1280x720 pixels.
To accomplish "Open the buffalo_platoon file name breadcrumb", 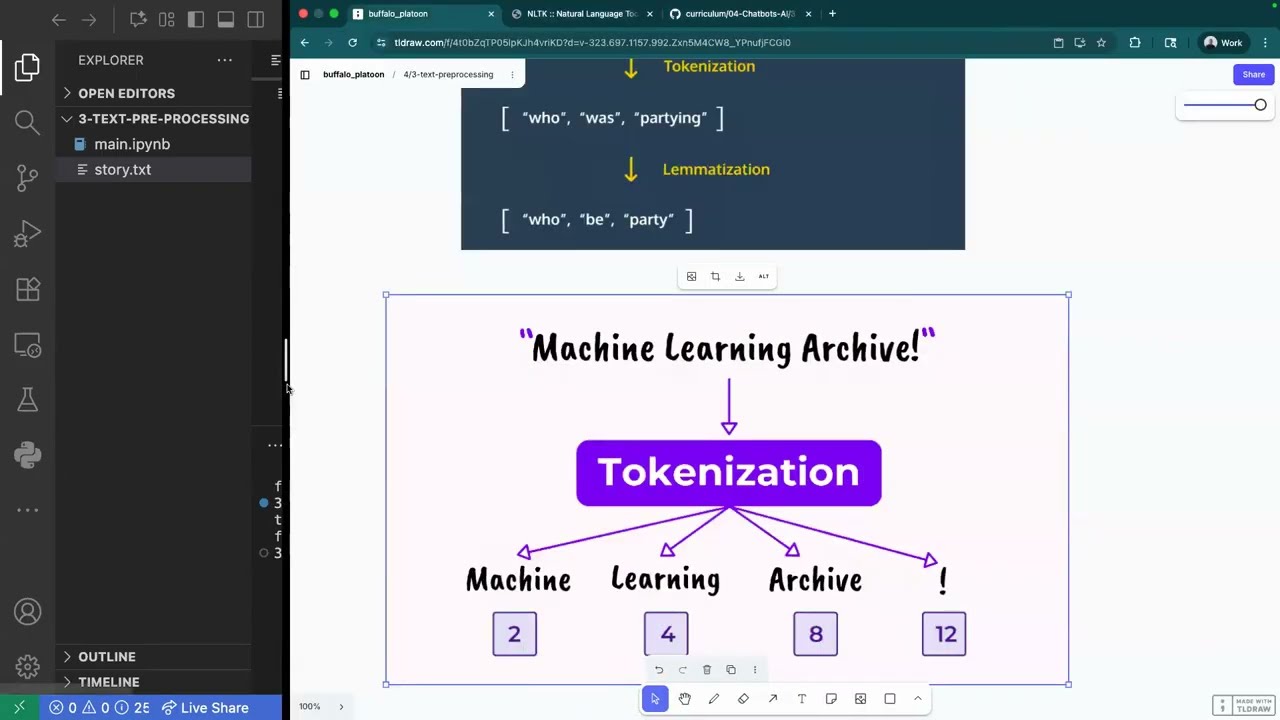I will pos(353,74).
